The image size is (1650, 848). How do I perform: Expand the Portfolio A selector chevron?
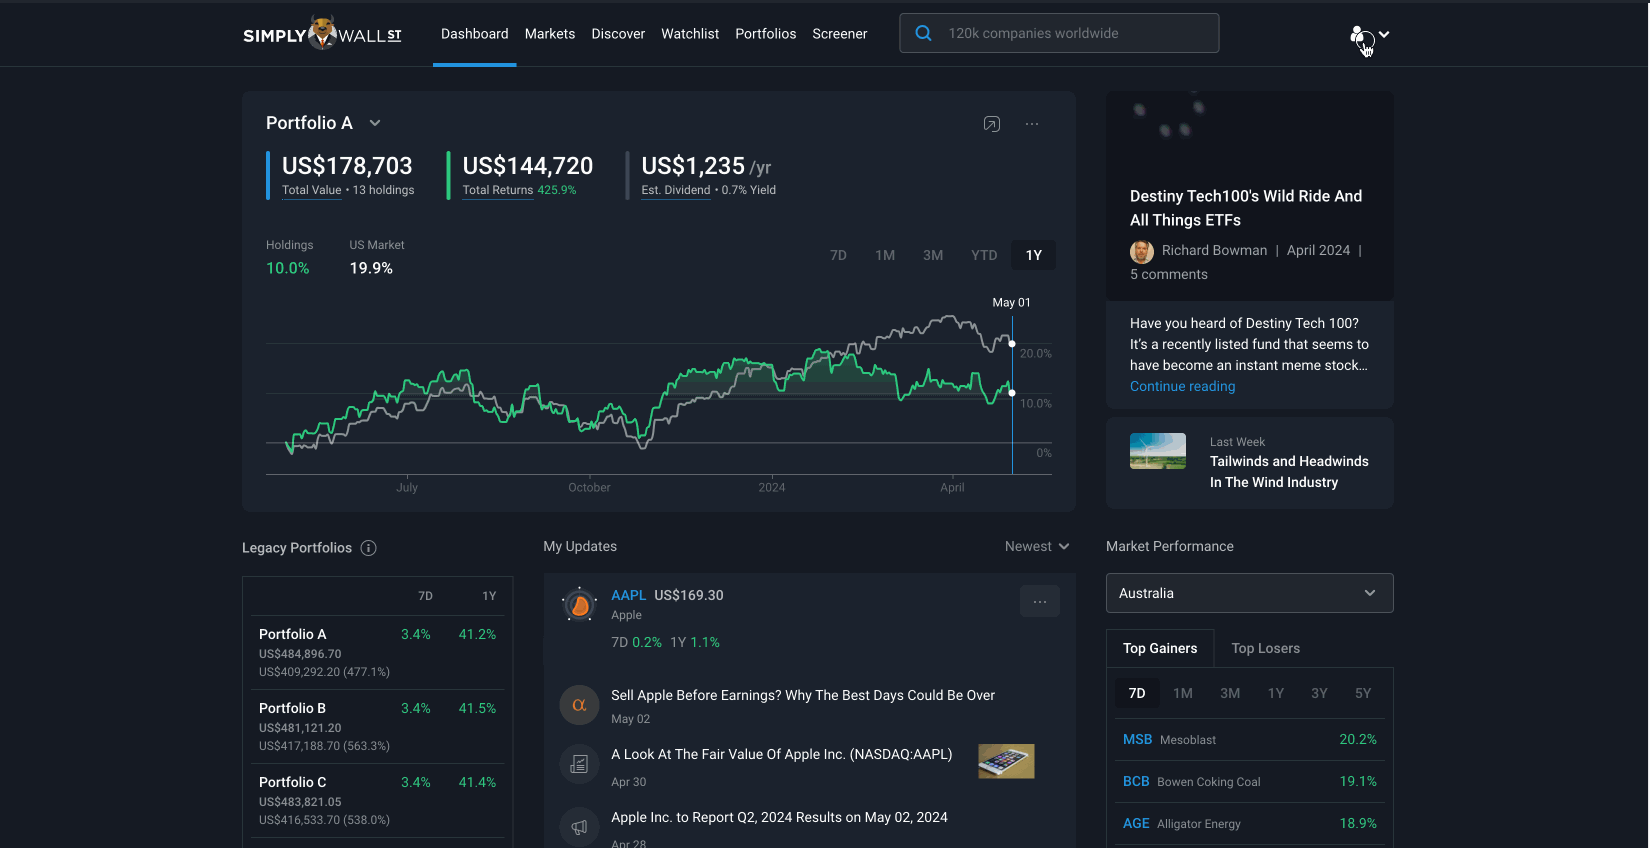(375, 123)
